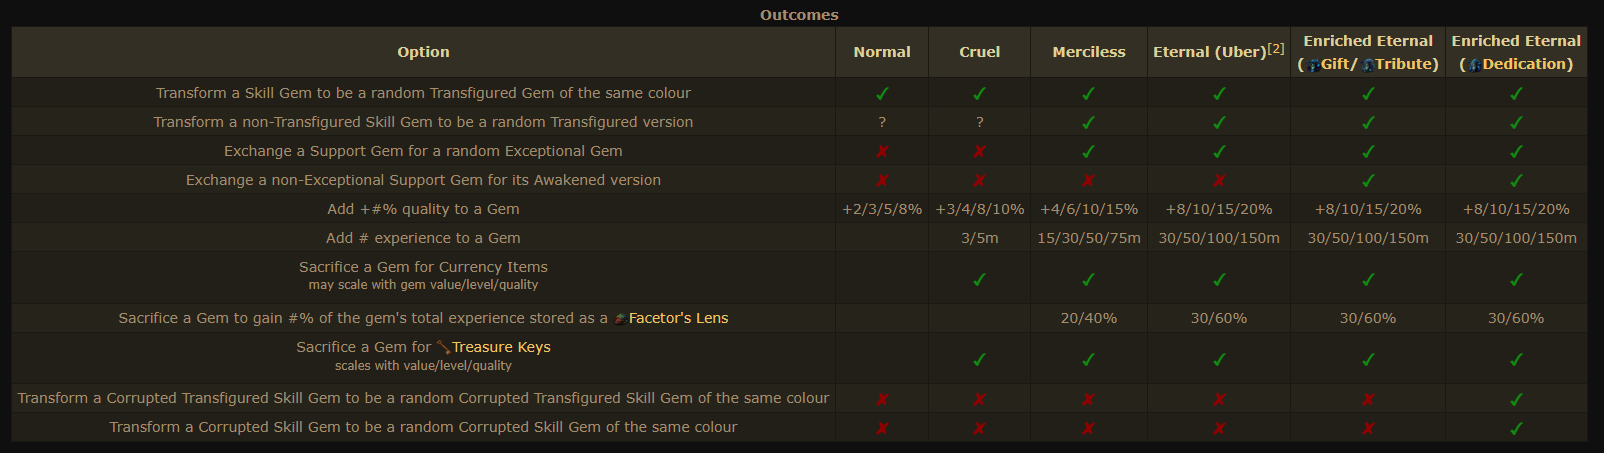Click the Merciless column header
1604x453 pixels.
[x=1089, y=52]
